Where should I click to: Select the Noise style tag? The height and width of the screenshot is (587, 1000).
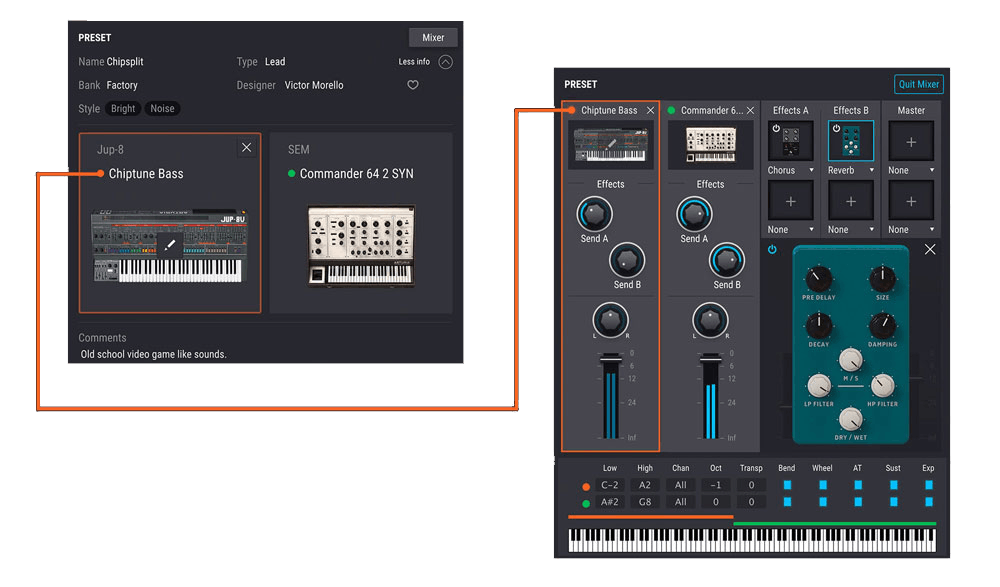click(162, 108)
